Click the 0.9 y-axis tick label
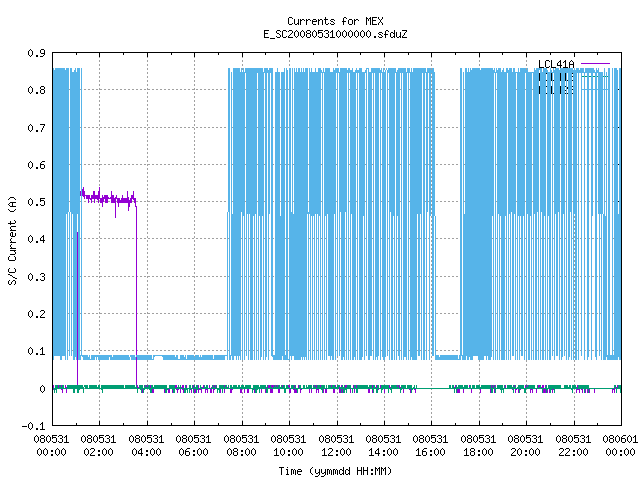Screen dimensions: 640x480 coord(36,53)
